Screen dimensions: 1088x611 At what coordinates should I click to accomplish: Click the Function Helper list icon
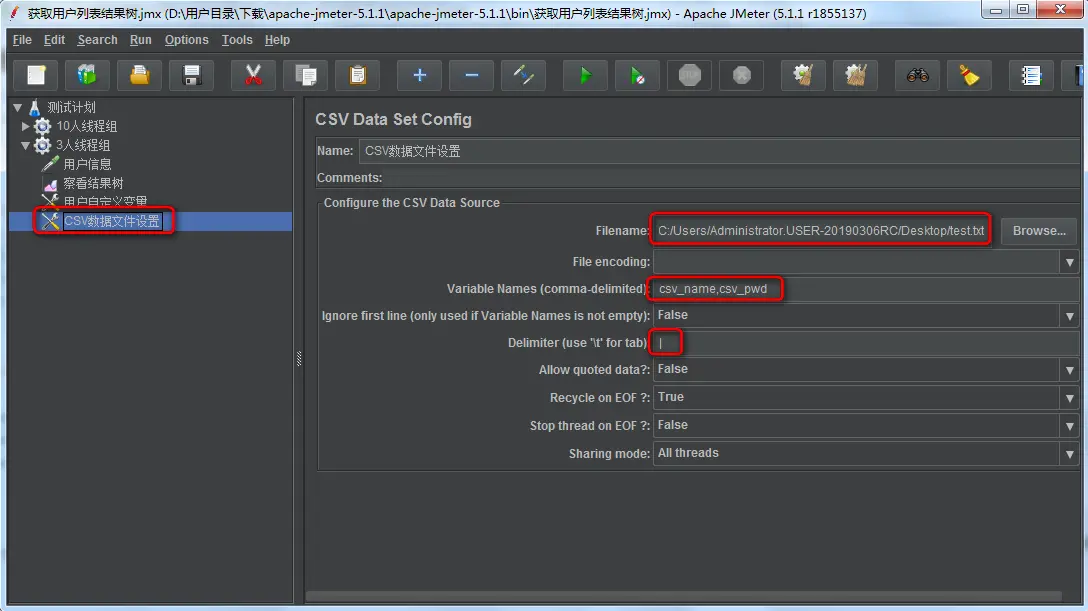click(x=1031, y=75)
